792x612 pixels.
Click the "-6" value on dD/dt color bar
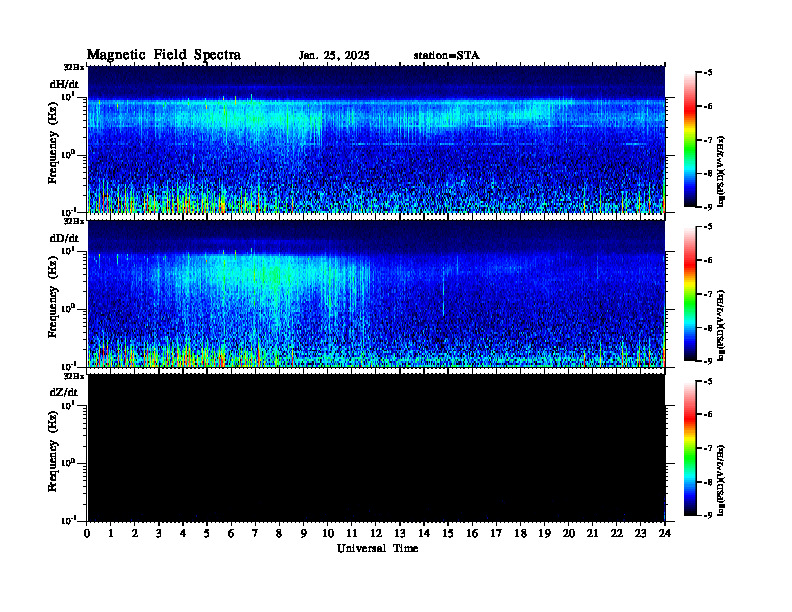coord(708,260)
